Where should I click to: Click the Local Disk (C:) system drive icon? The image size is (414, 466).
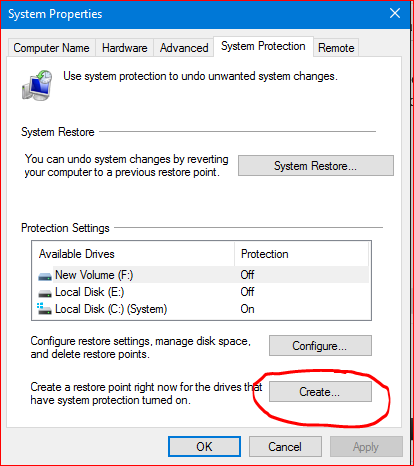tap(44, 309)
